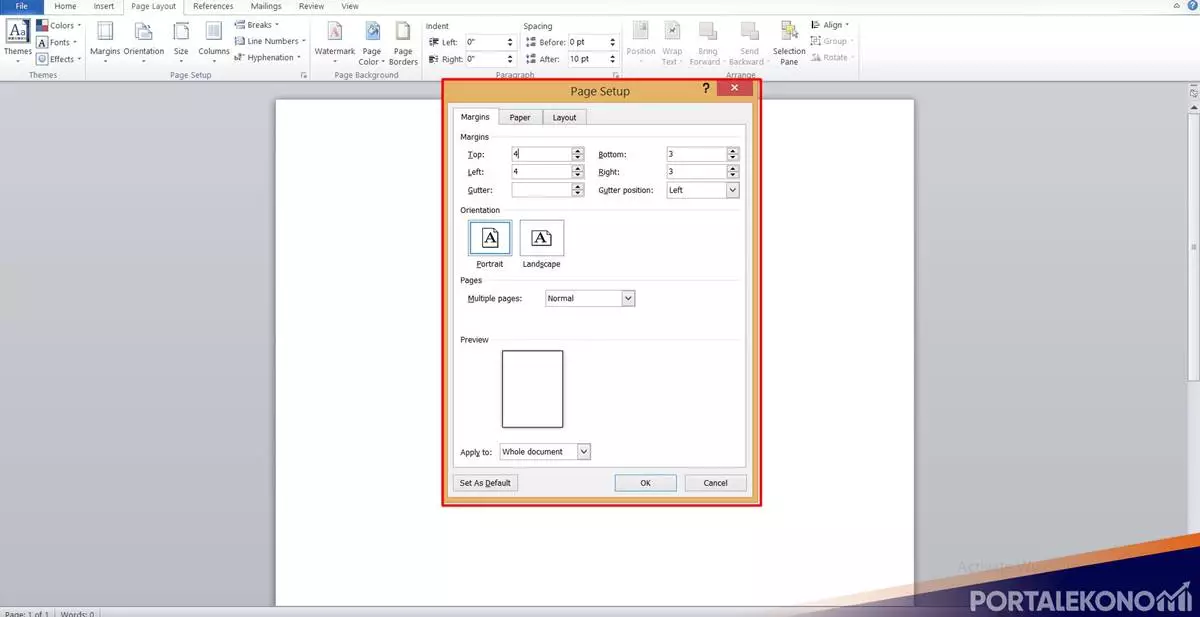Switch to the Home ribbon tab
This screenshot has width=1200, height=617.
click(65, 6)
